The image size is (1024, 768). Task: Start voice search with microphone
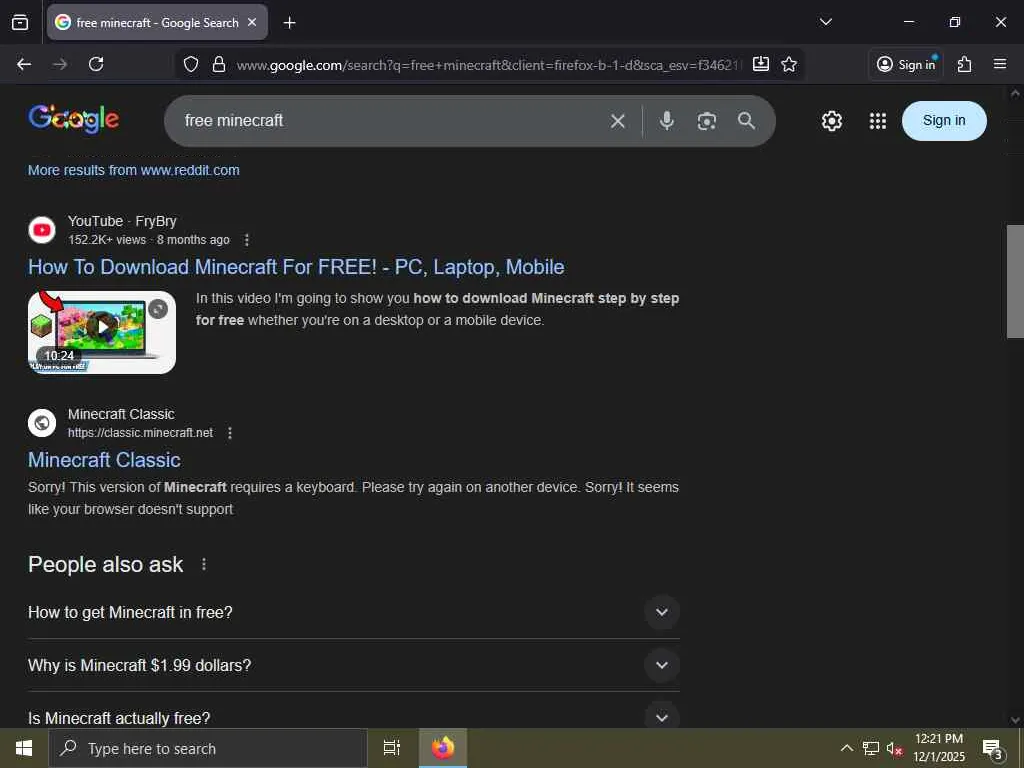point(667,121)
